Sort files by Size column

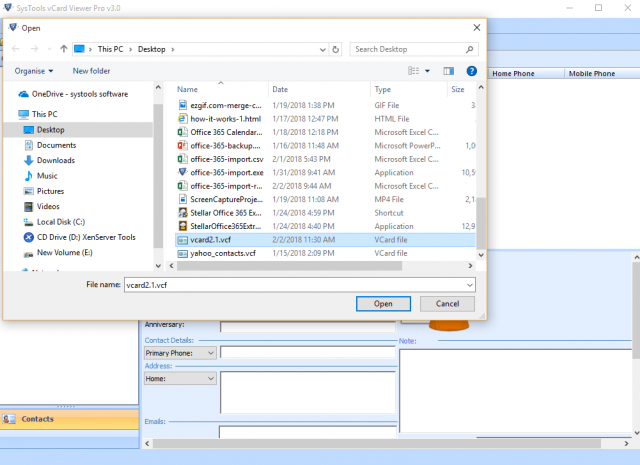458,89
